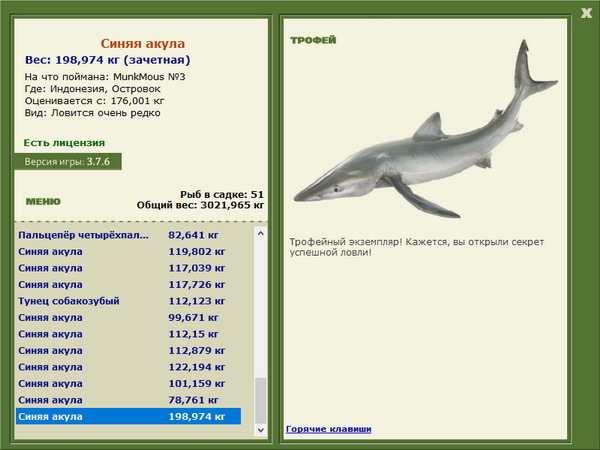600x450 pixels.
Task: Click the Трофейный экземпляр! description text
Action: (x=417, y=247)
